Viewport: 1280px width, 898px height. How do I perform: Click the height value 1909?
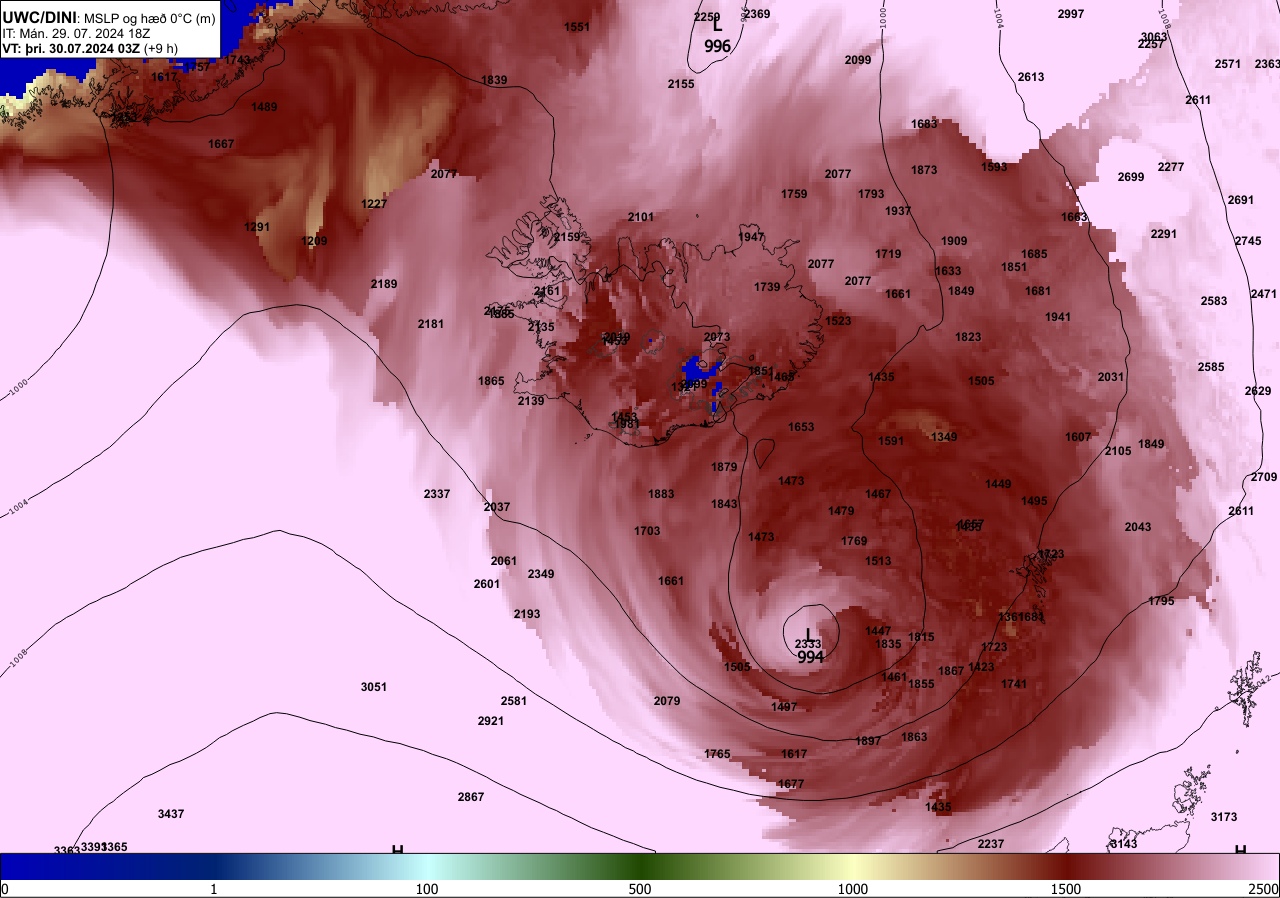[x=954, y=241]
